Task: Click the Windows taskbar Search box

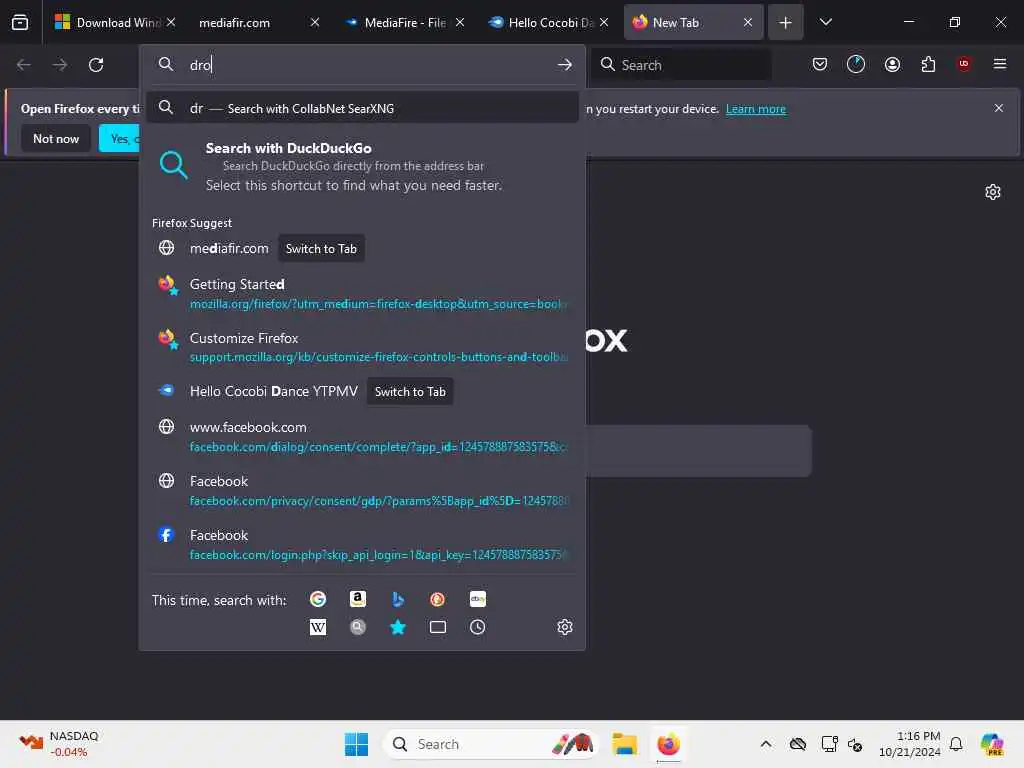Action: click(x=491, y=744)
